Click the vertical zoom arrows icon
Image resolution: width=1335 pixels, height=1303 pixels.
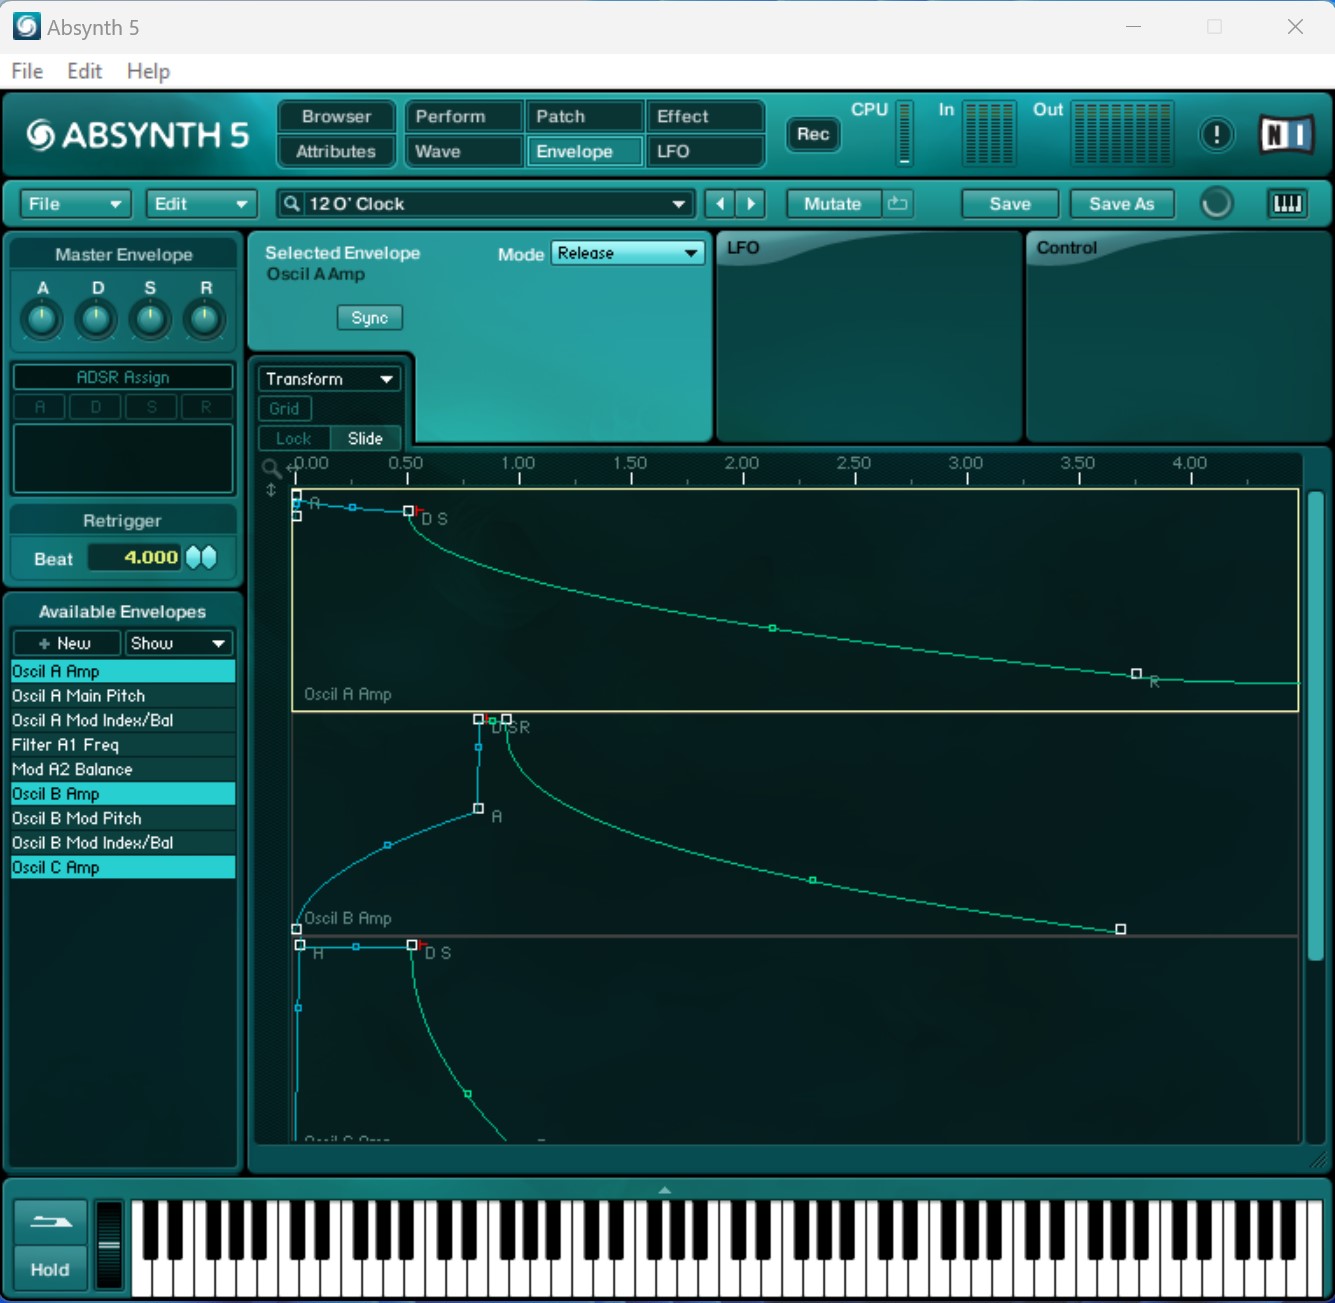[270, 490]
